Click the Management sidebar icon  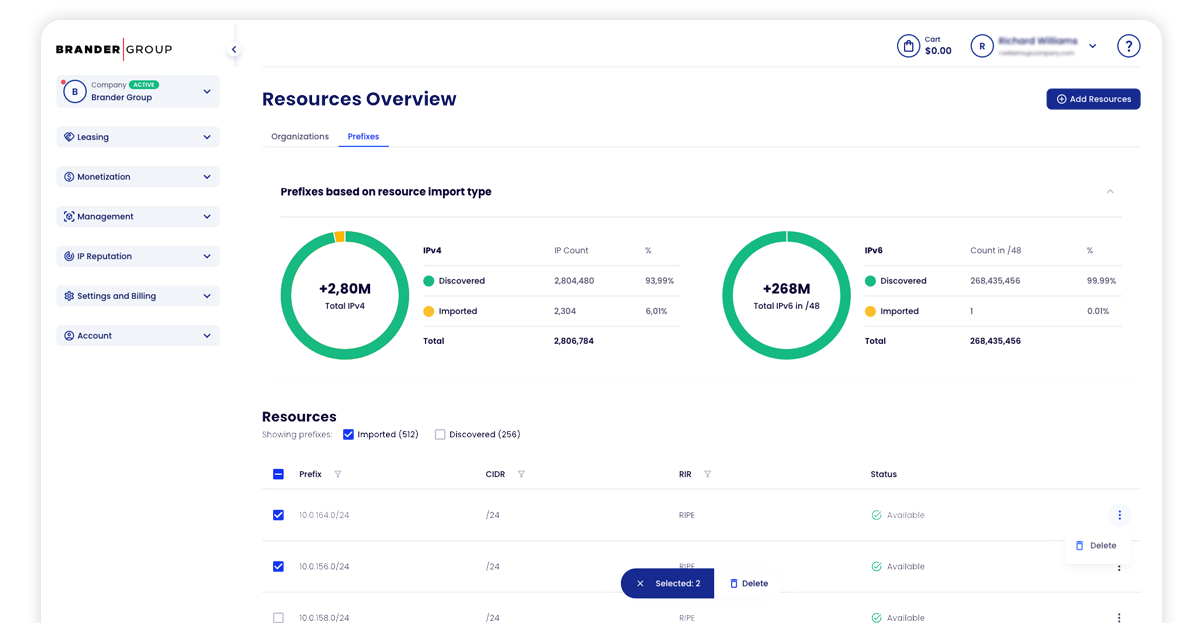coord(66,216)
